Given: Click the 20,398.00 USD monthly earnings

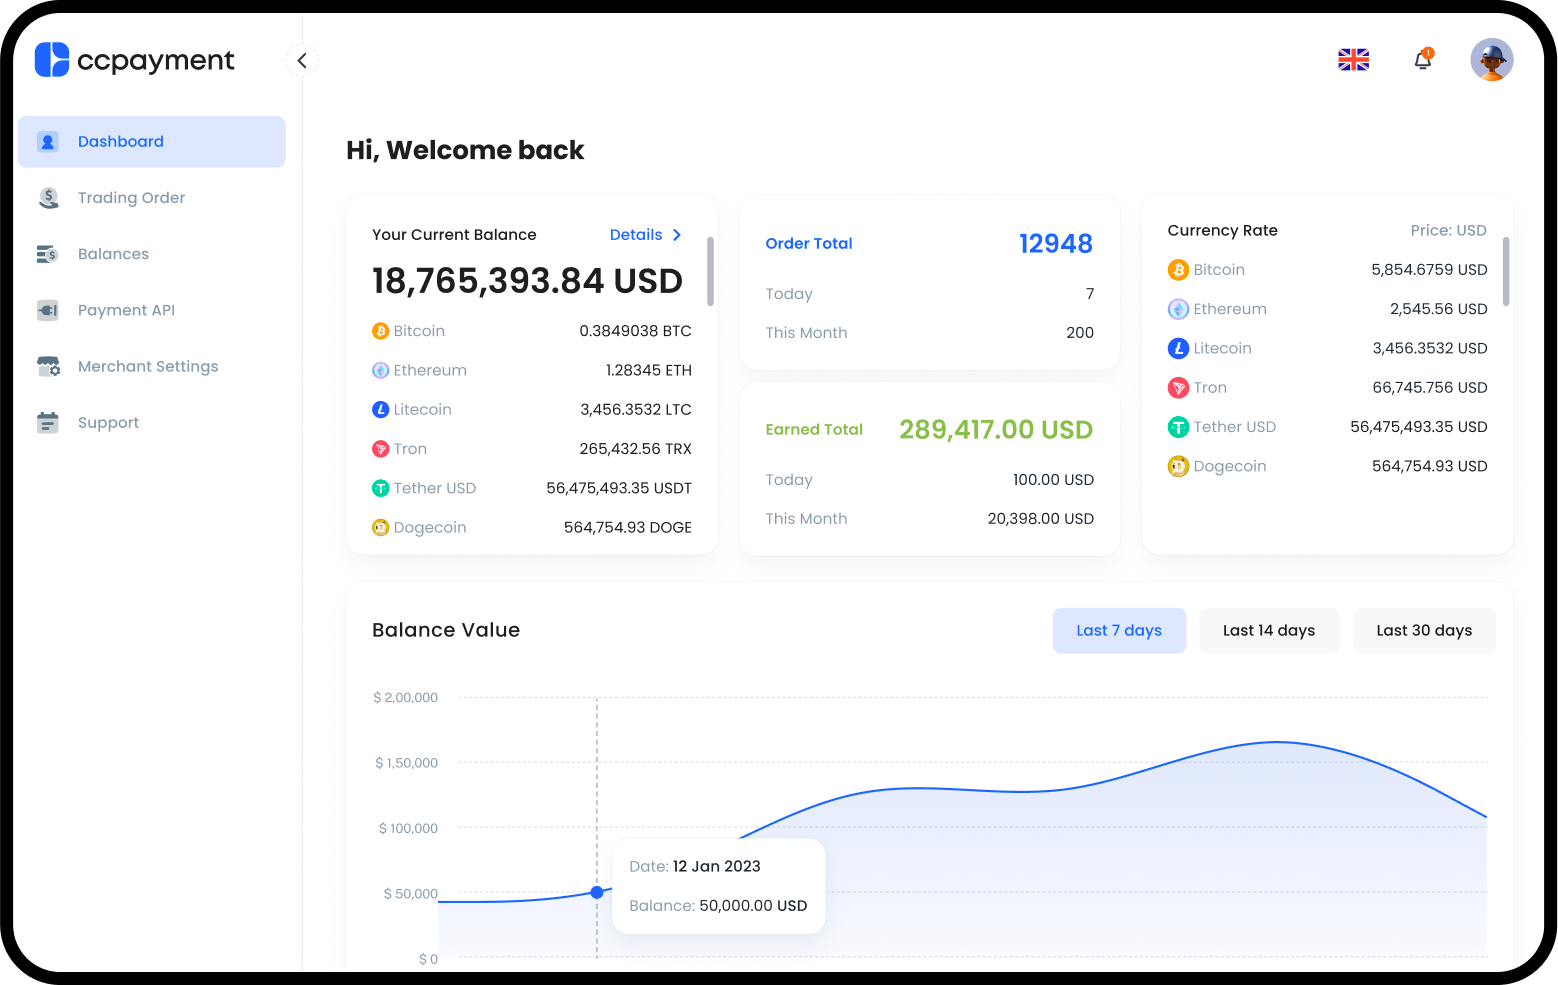Looking at the screenshot, I should click(1040, 519).
